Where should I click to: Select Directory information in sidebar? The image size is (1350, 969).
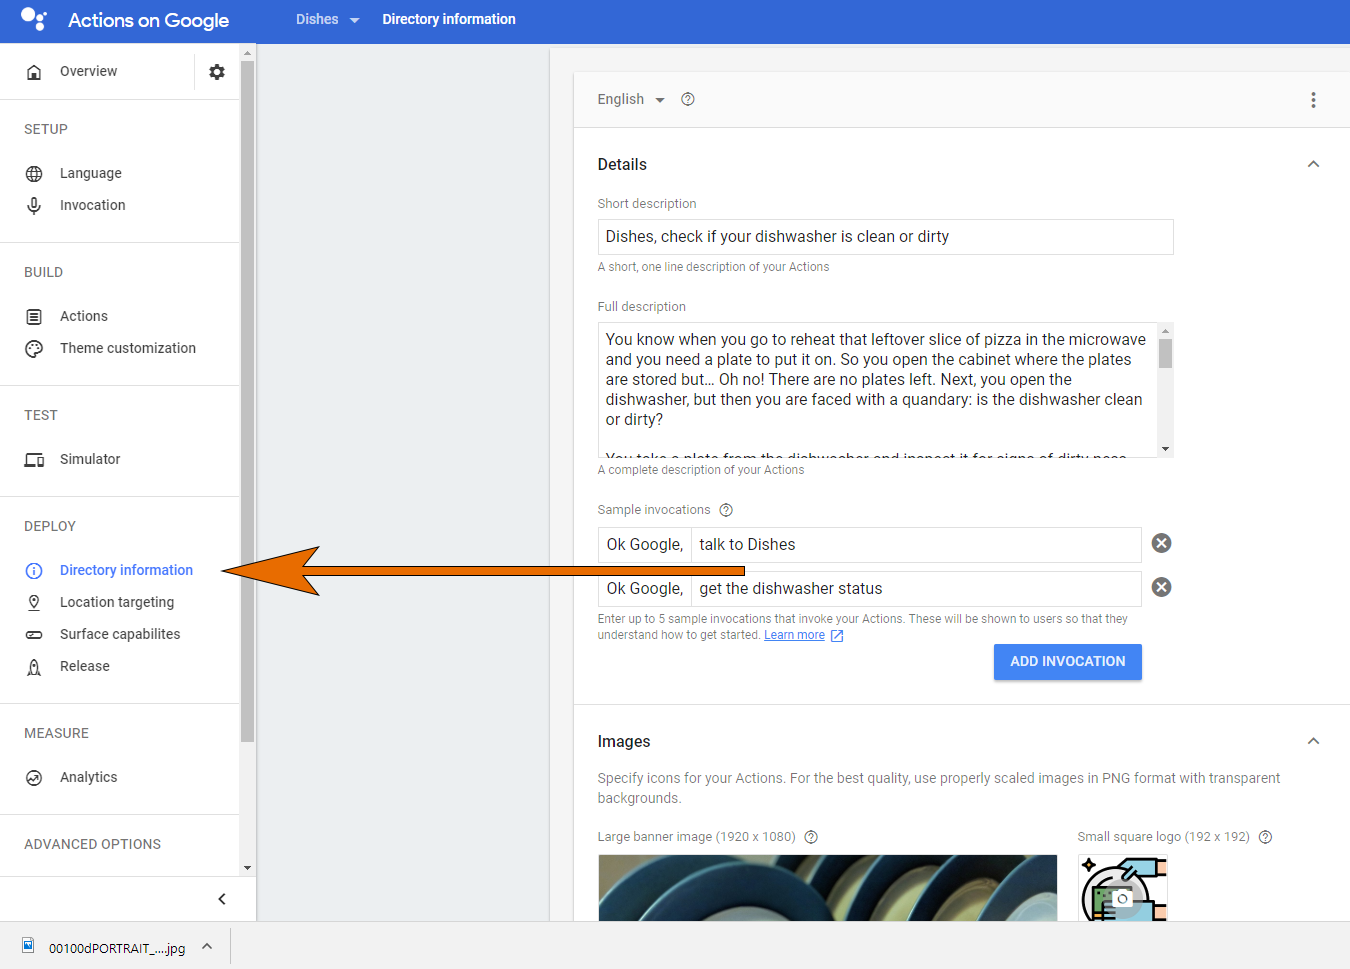coord(126,571)
